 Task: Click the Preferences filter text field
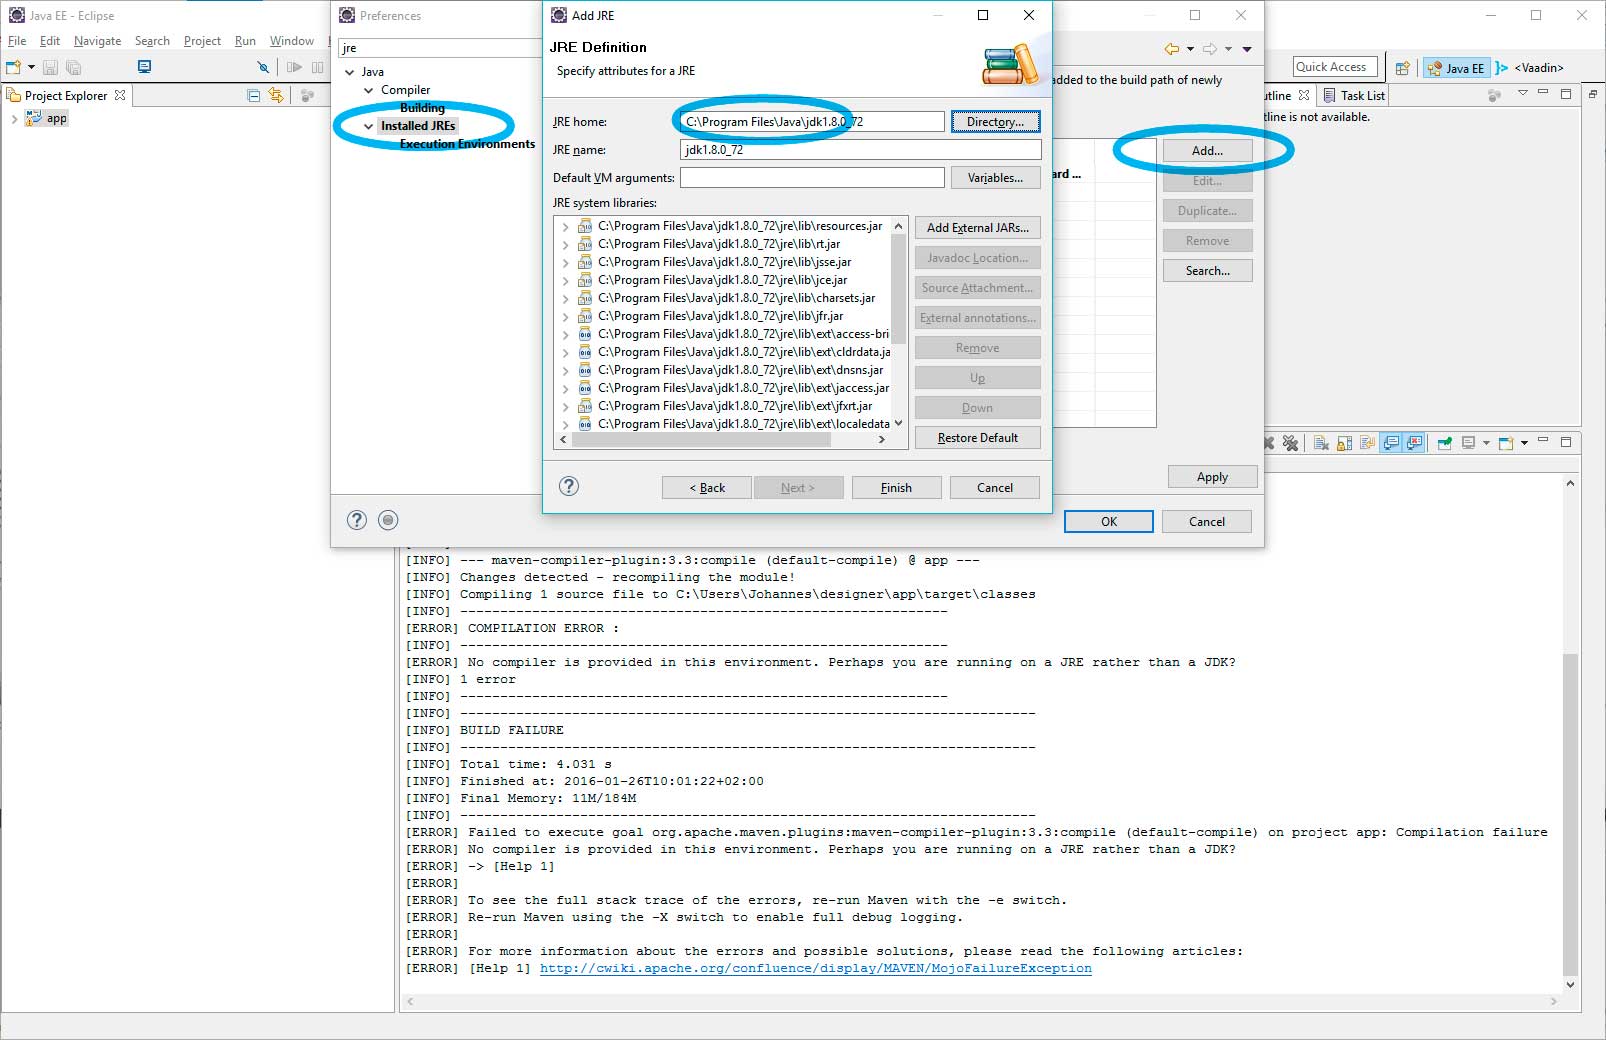438,48
